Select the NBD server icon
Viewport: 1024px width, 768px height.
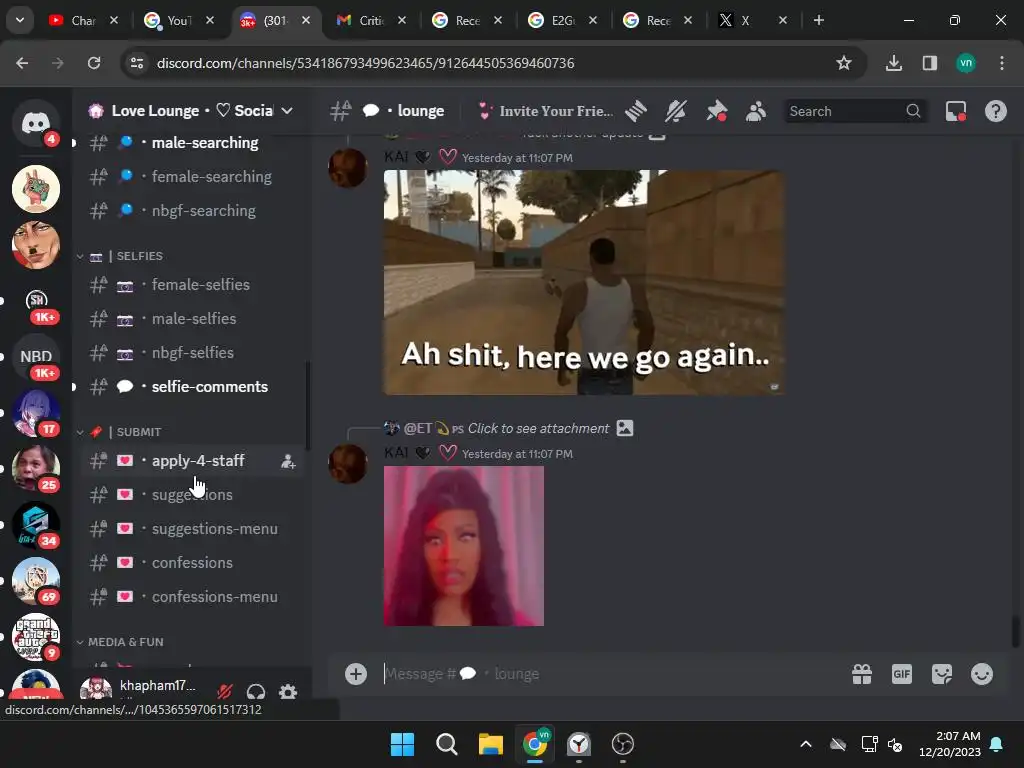pyautogui.click(x=36, y=357)
